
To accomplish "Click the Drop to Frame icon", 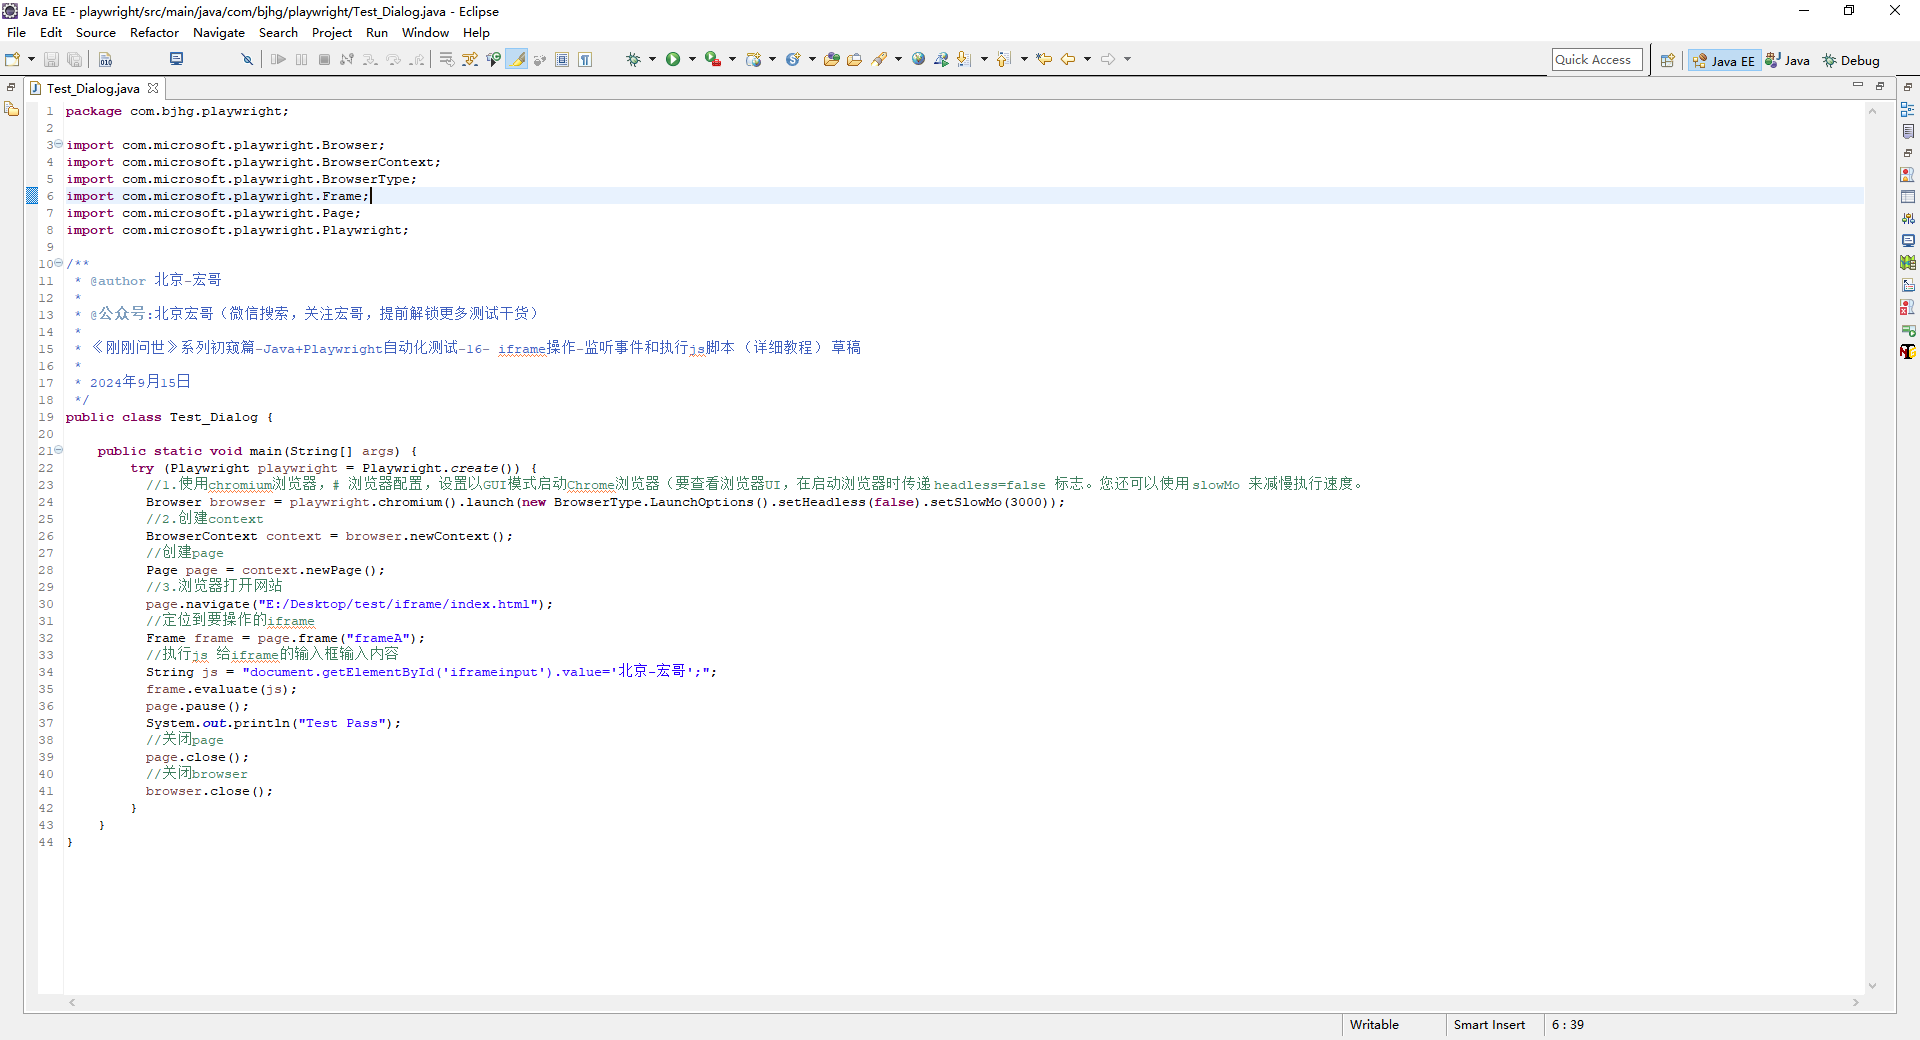I will pos(447,60).
